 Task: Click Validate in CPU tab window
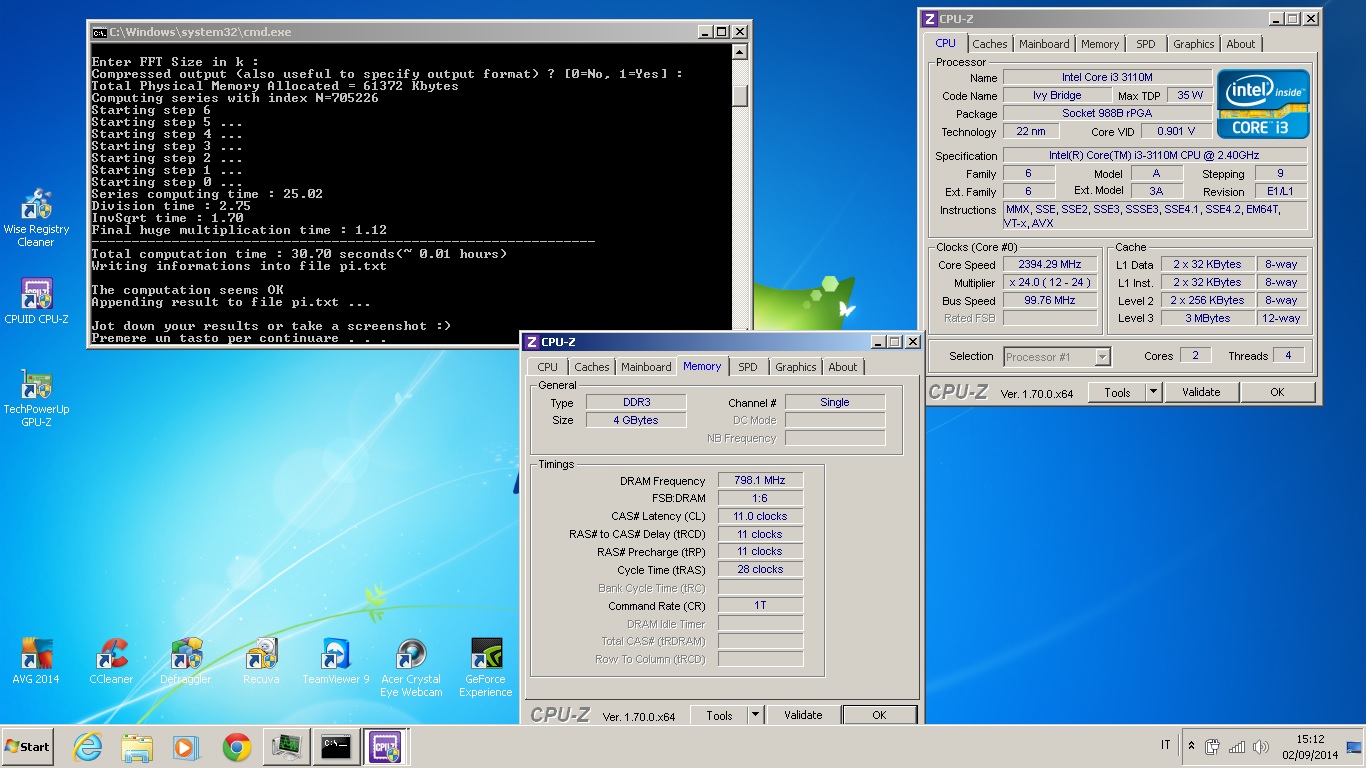pos(1201,392)
